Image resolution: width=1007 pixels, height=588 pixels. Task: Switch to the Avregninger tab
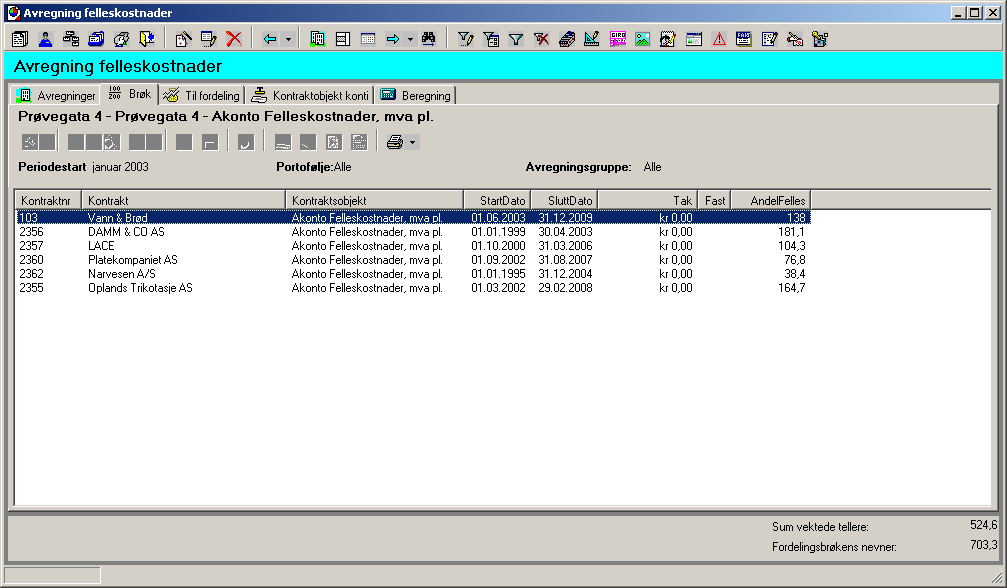57,96
